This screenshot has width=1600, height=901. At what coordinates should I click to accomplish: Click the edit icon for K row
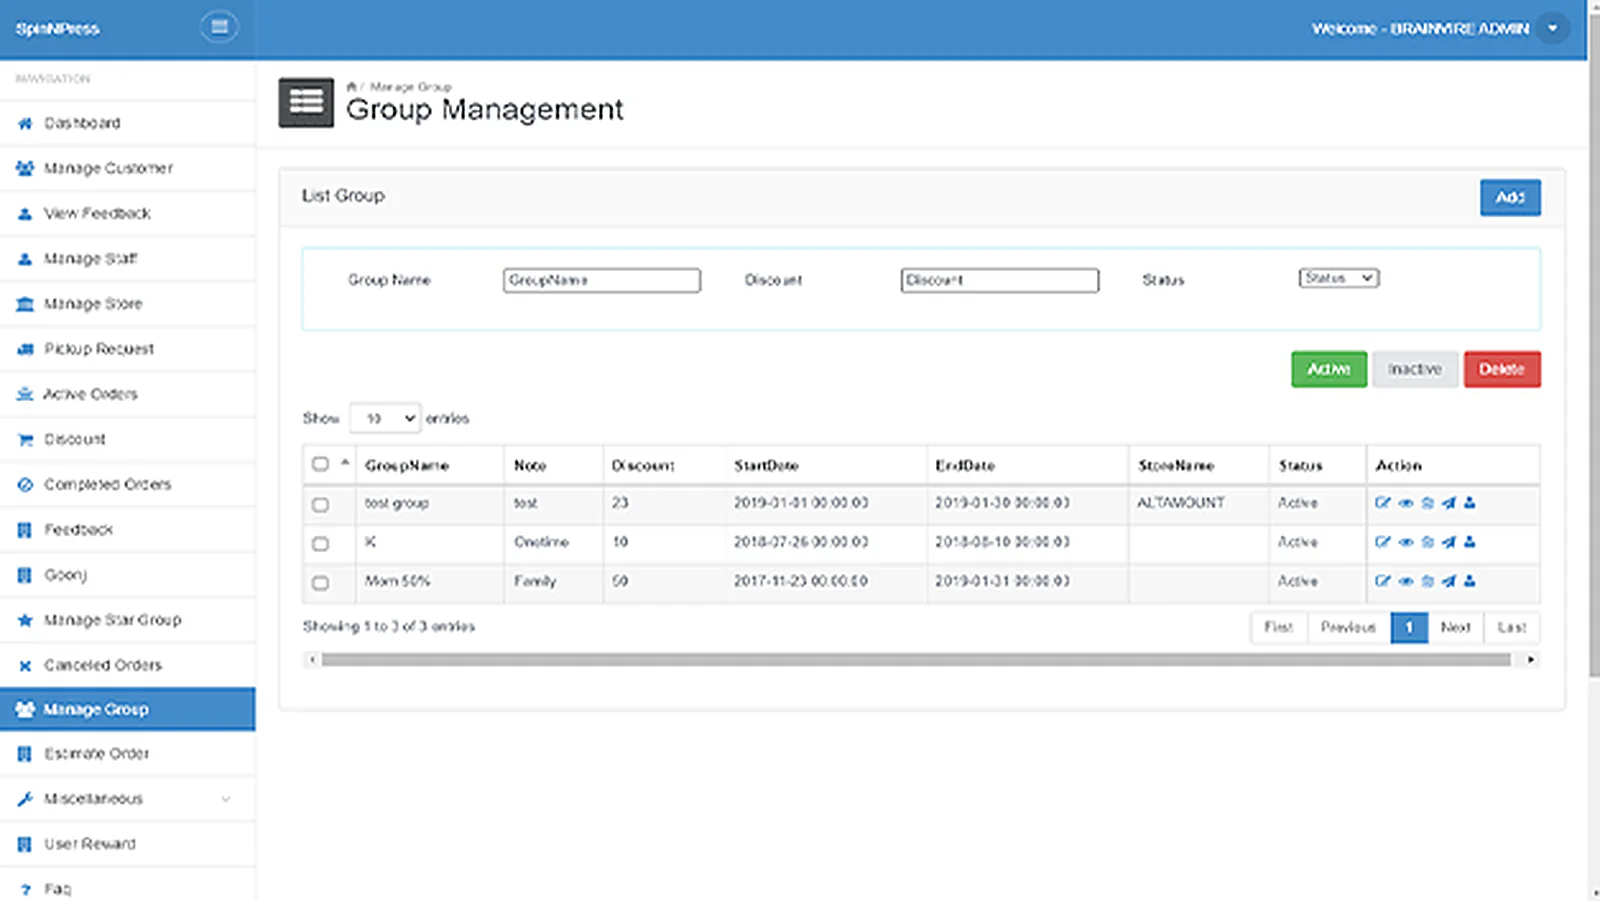[1382, 542]
